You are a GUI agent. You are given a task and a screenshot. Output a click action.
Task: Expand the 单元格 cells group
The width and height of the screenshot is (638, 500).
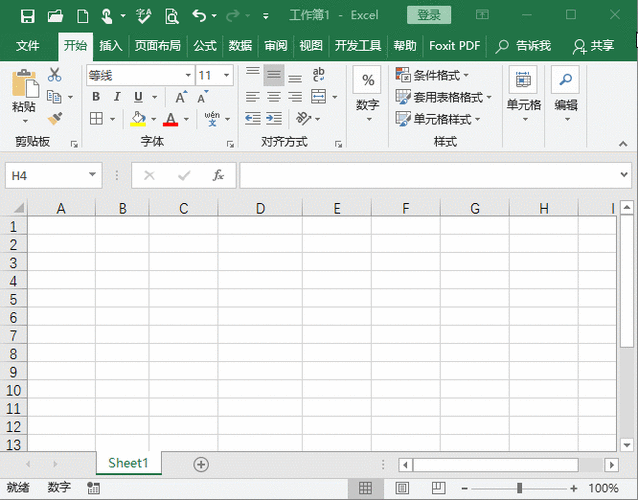point(524,94)
